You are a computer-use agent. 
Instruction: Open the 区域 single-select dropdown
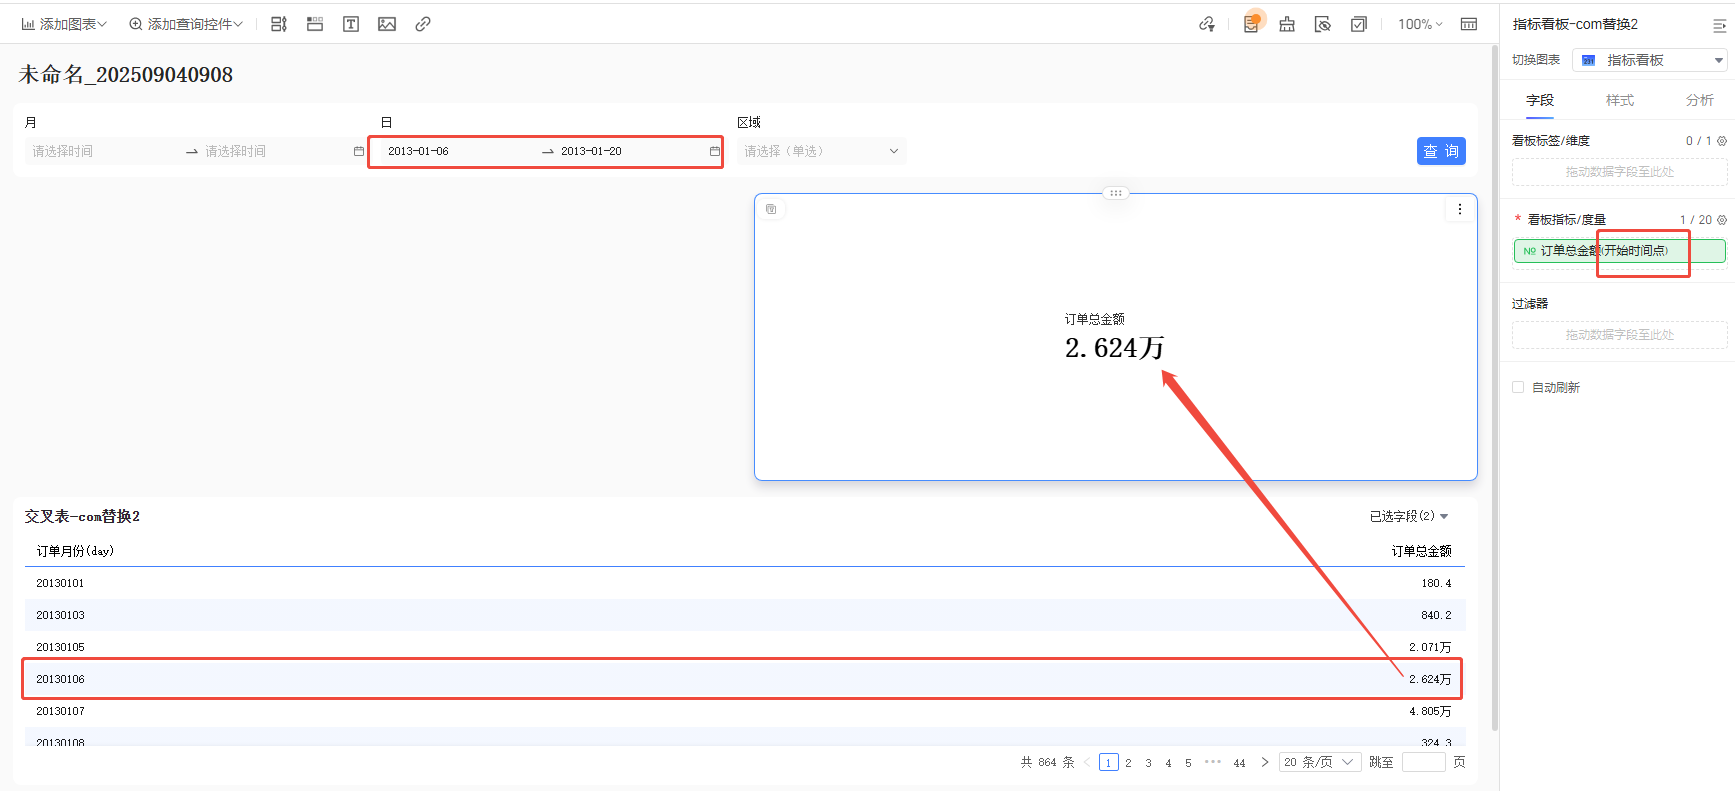click(821, 151)
